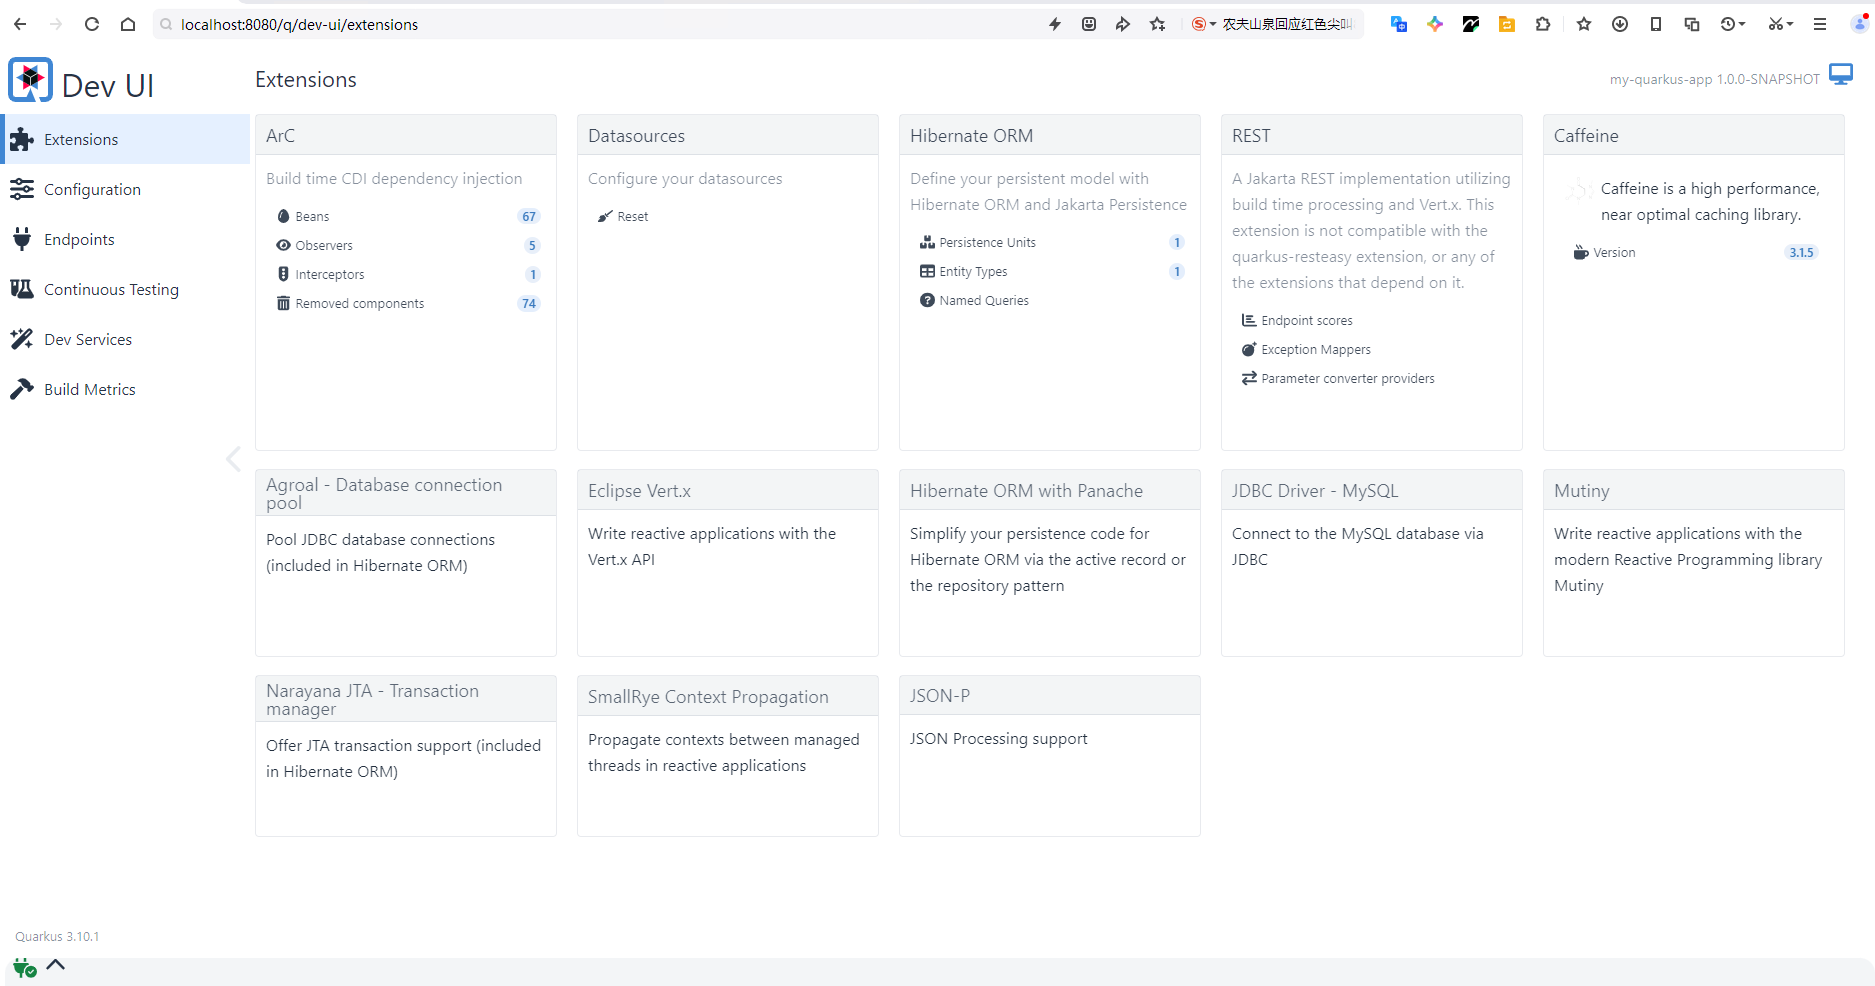1875x986 pixels.
Task: Open Endpoint scores in REST card
Action: tap(1306, 320)
